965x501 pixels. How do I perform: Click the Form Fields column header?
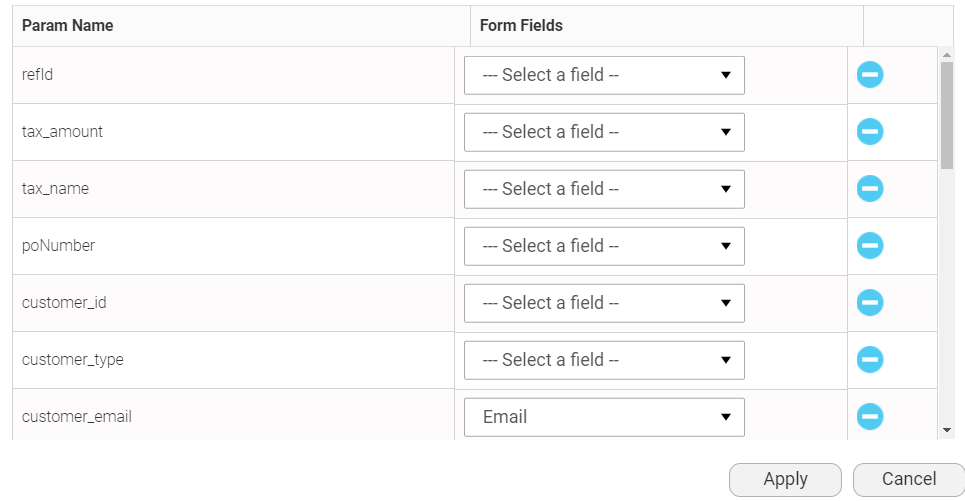(521, 26)
